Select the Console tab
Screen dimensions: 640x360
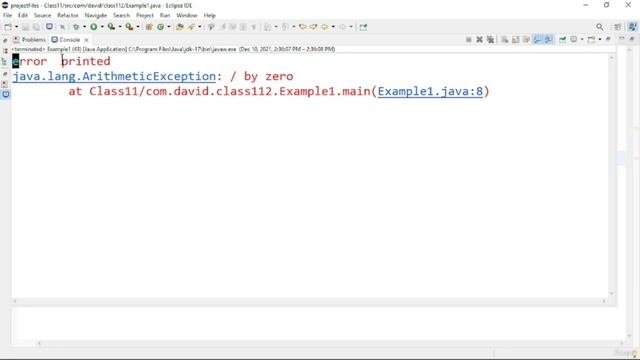[x=66, y=40]
